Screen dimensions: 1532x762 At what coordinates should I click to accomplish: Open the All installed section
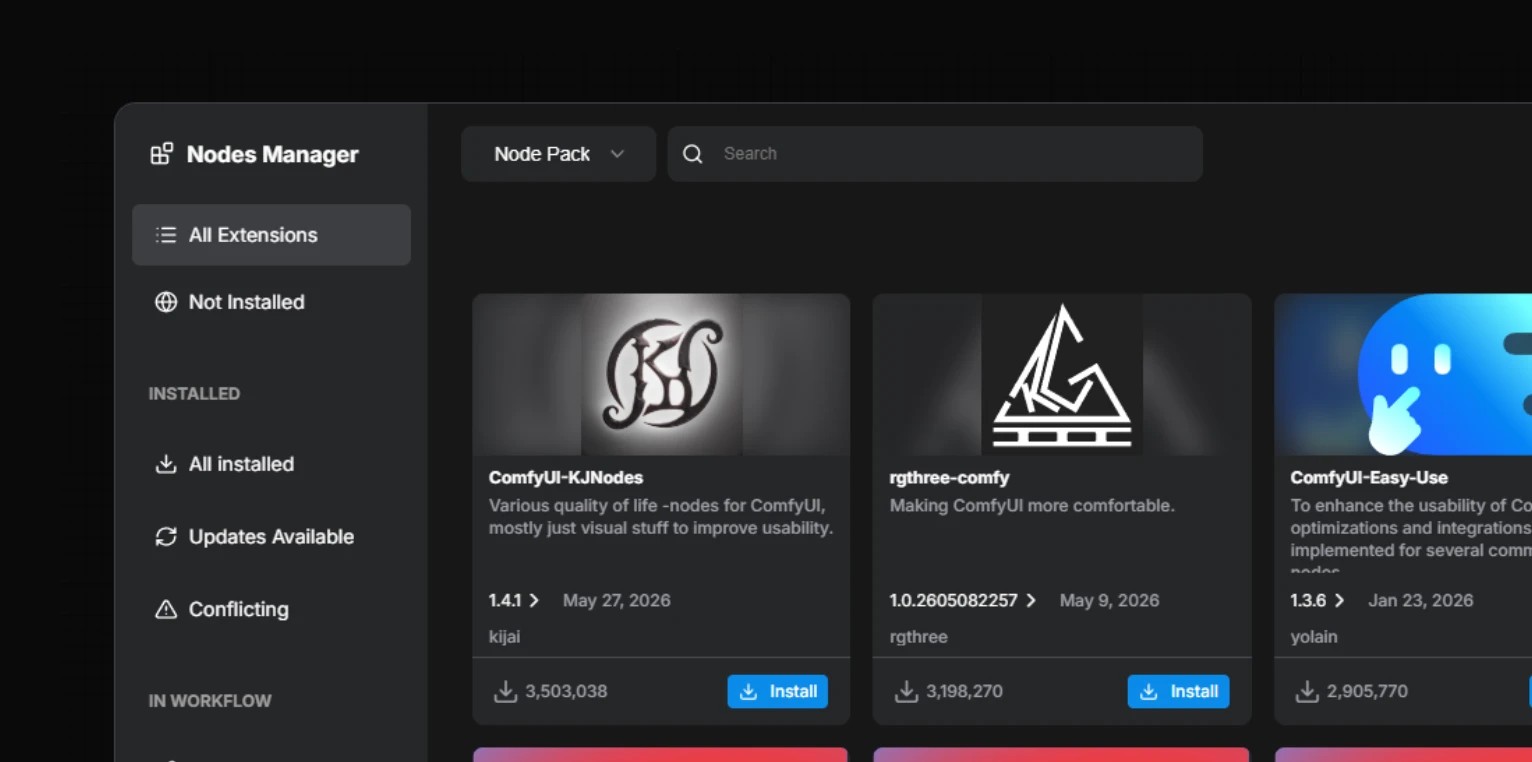click(x=271, y=464)
